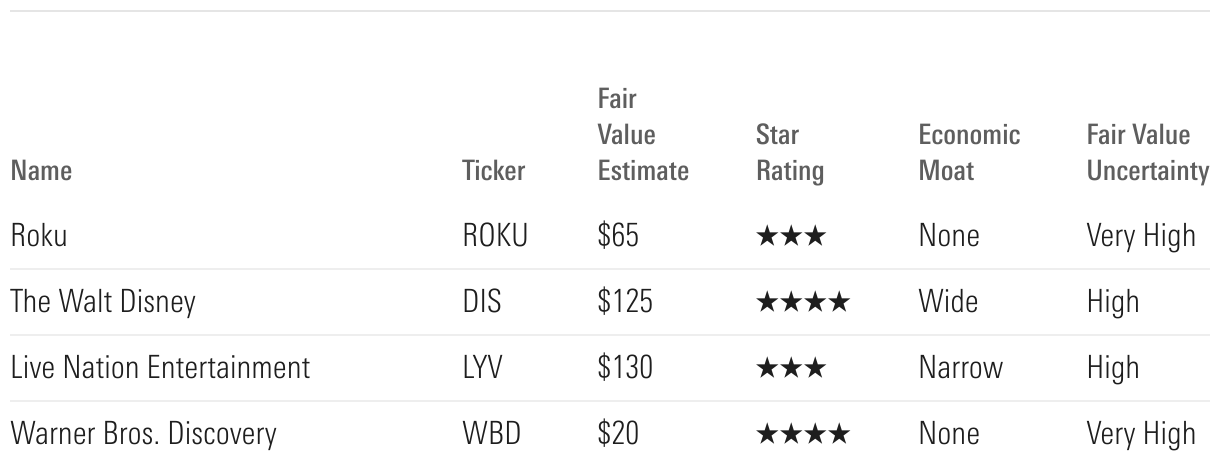Click Live Nation's Narrow moat cell
Image resolution: width=1220 pixels, height=476 pixels.
[x=960, y=368]
